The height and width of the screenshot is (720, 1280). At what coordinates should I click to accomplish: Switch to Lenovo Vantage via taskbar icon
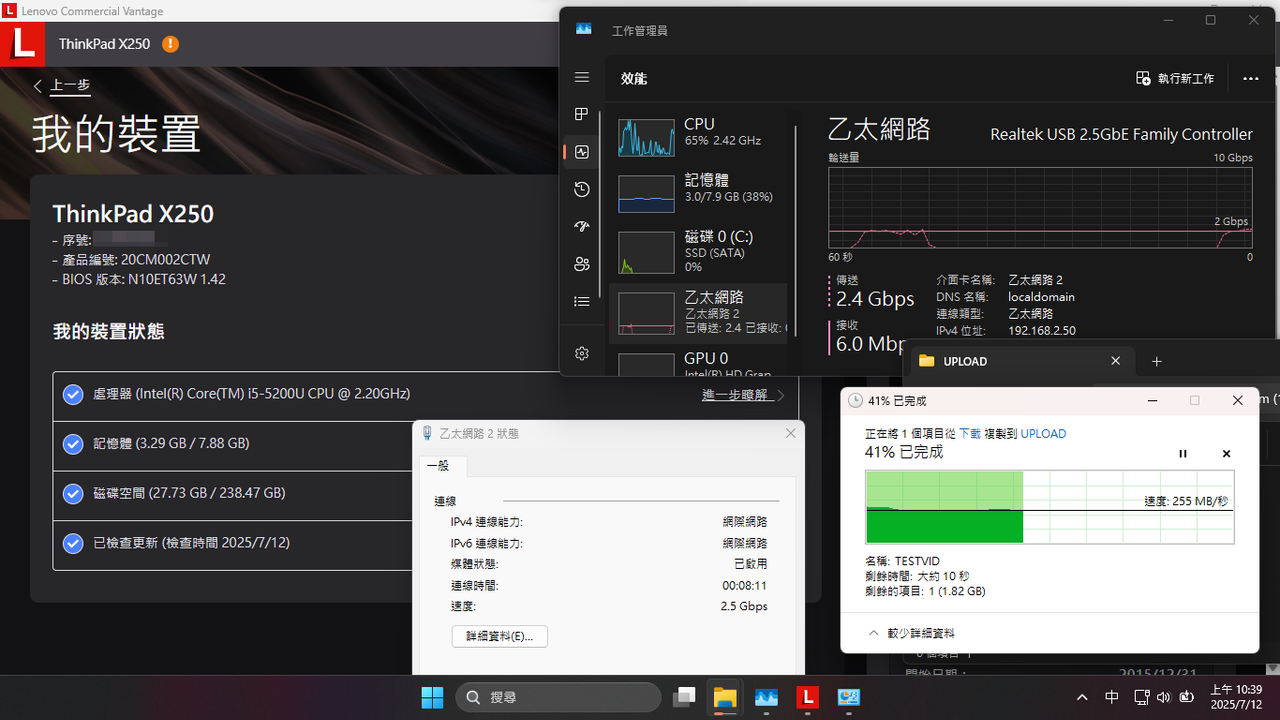tap(807, 697)
